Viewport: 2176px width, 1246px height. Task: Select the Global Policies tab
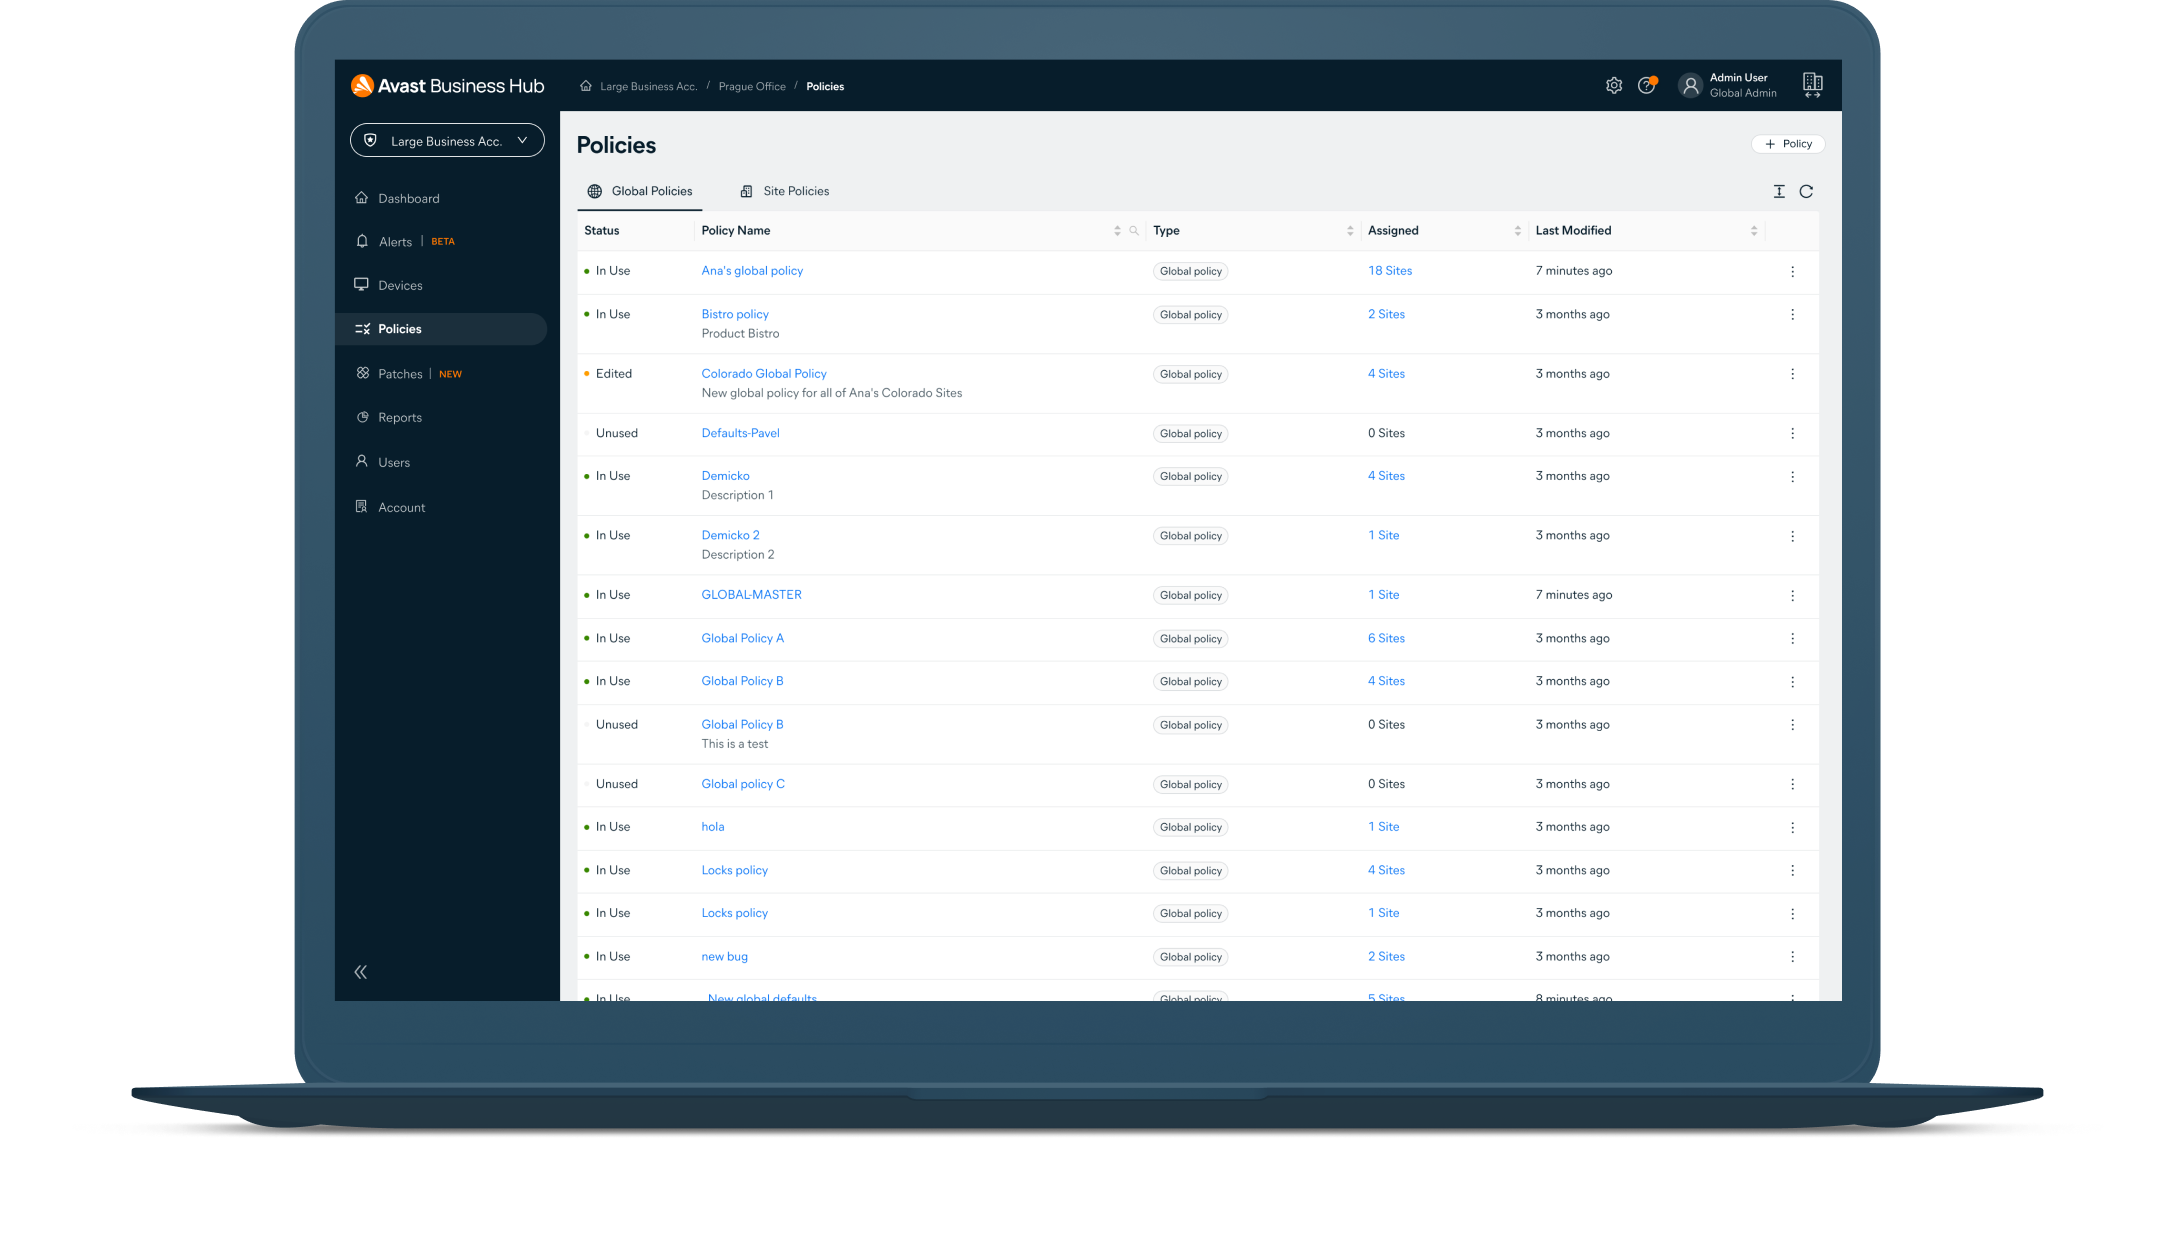640,191
